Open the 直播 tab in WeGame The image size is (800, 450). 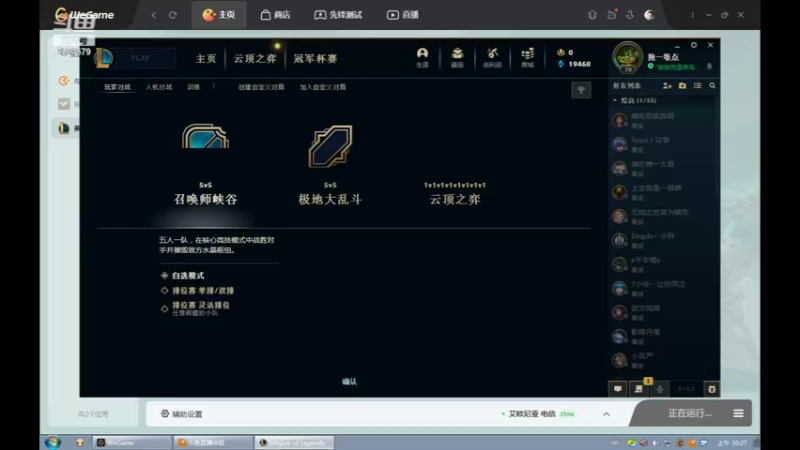click(x=403, y=15)
